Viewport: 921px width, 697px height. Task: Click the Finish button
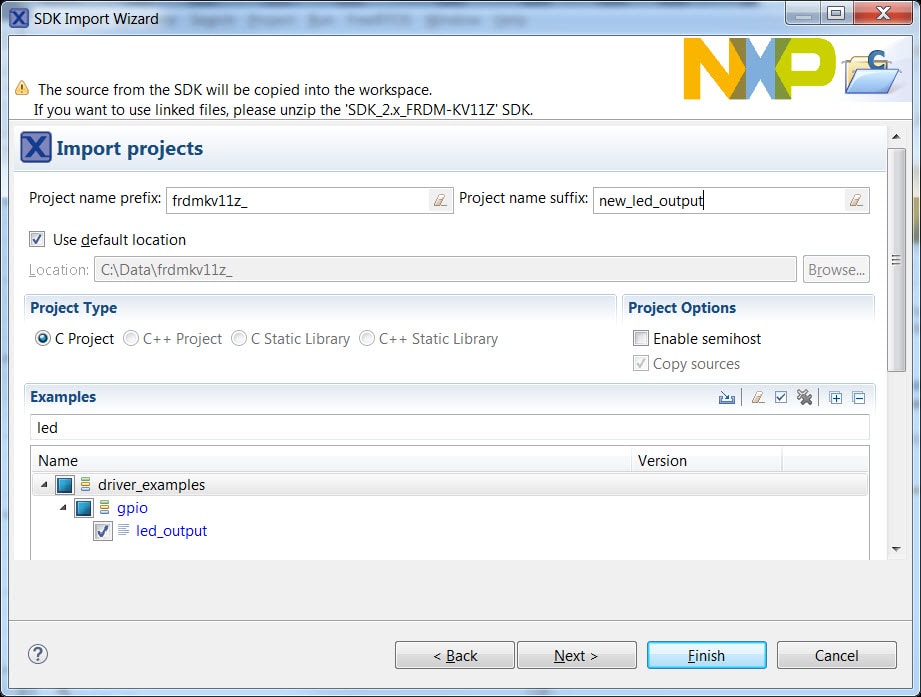706,655
